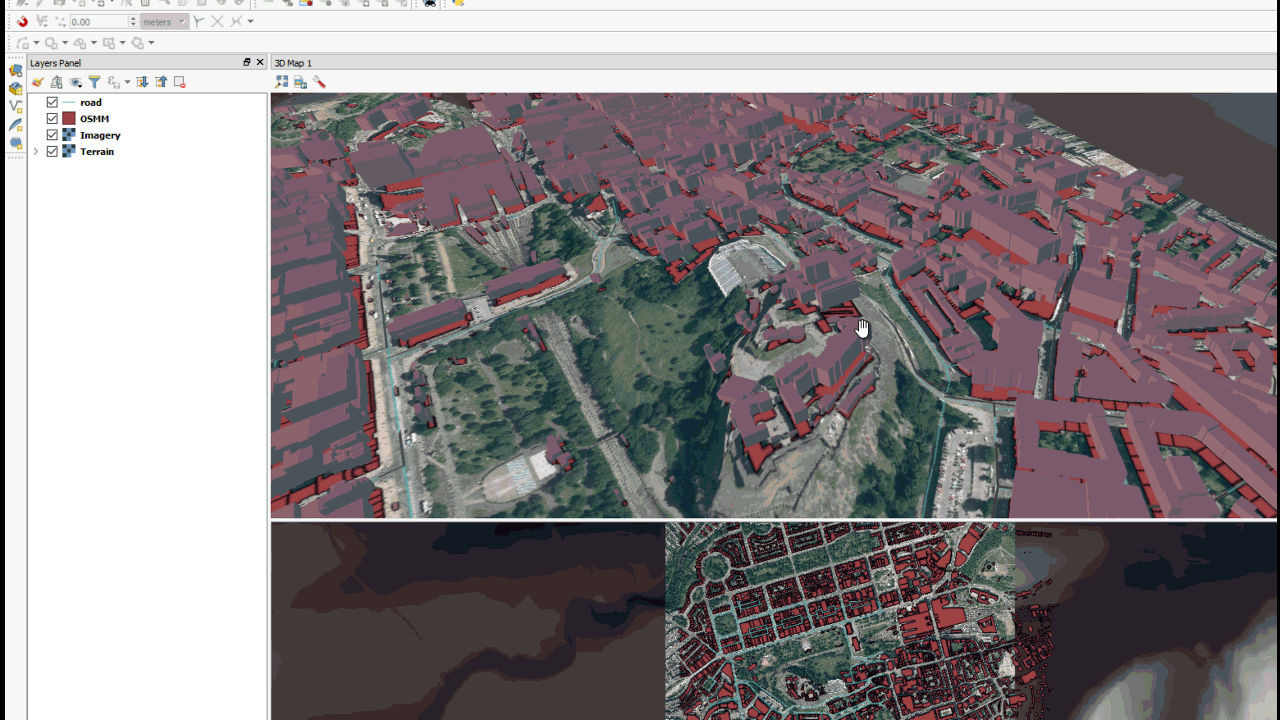Image resolution: width=1280 pixels, height=720 pixels.
Task: Click the 2D map canvas imagery area
Action: coord(840,620)
